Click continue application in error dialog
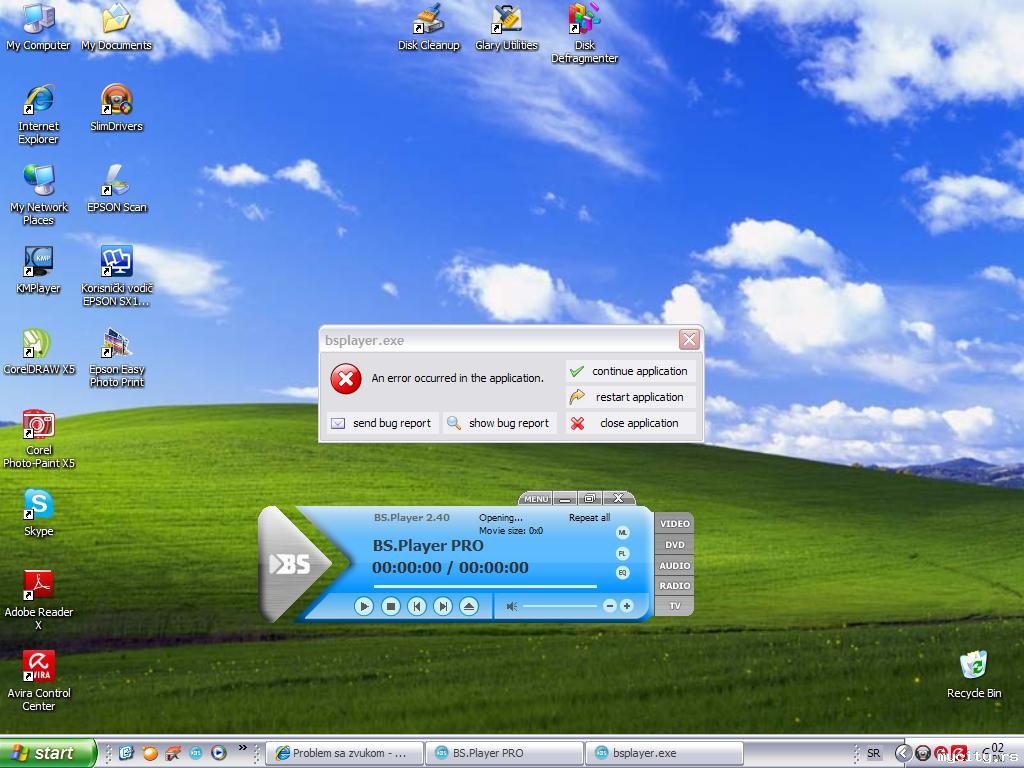 [631, 371]
